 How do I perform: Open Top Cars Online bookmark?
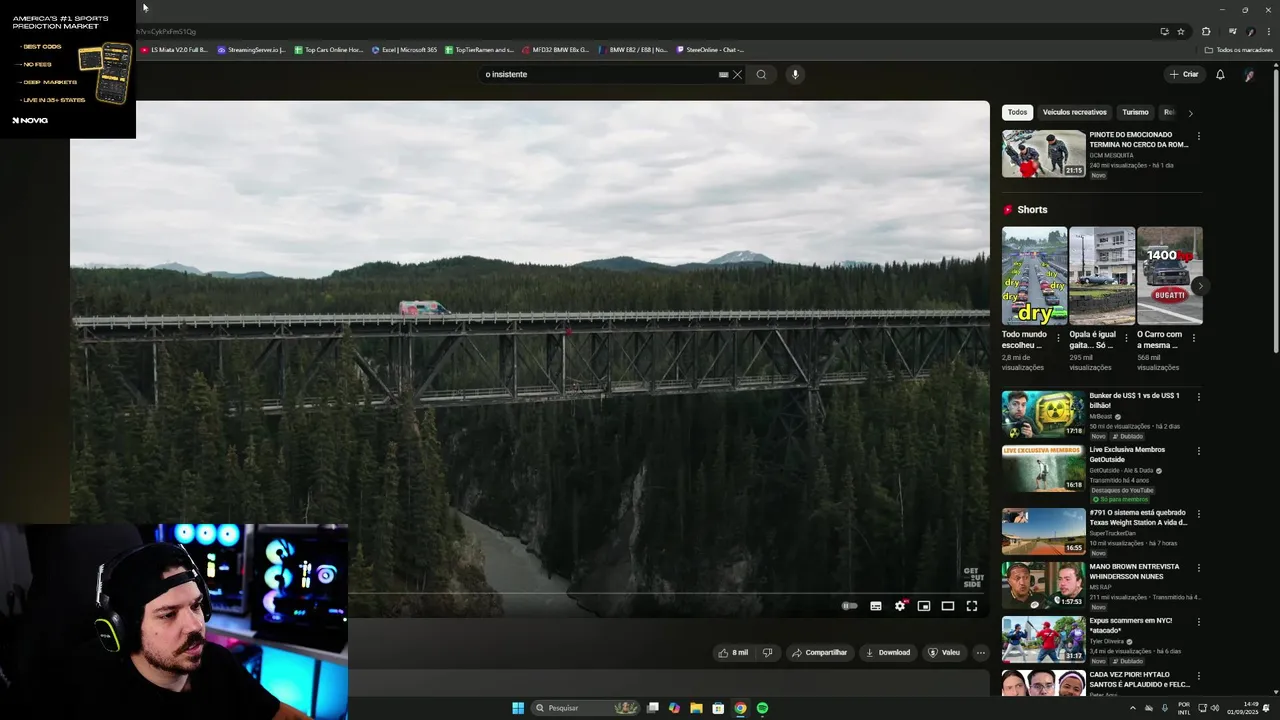coord(328,49)
